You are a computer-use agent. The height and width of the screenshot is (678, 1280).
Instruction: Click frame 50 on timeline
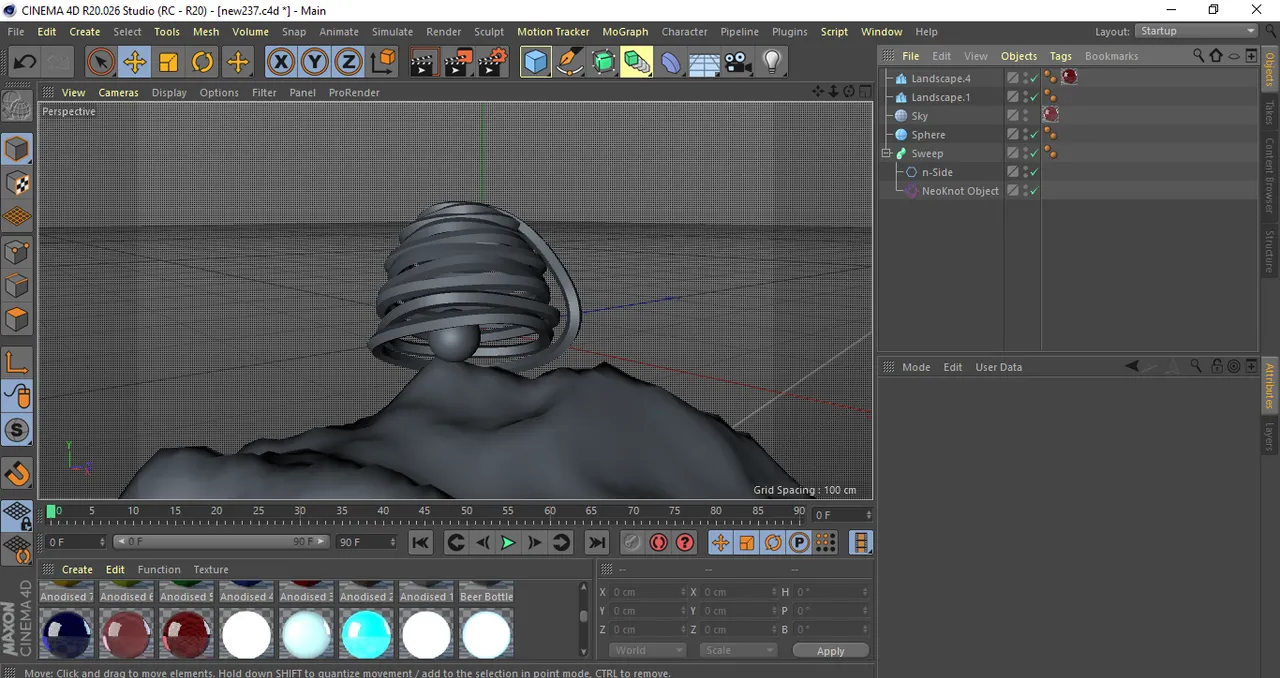click(508, 512)
